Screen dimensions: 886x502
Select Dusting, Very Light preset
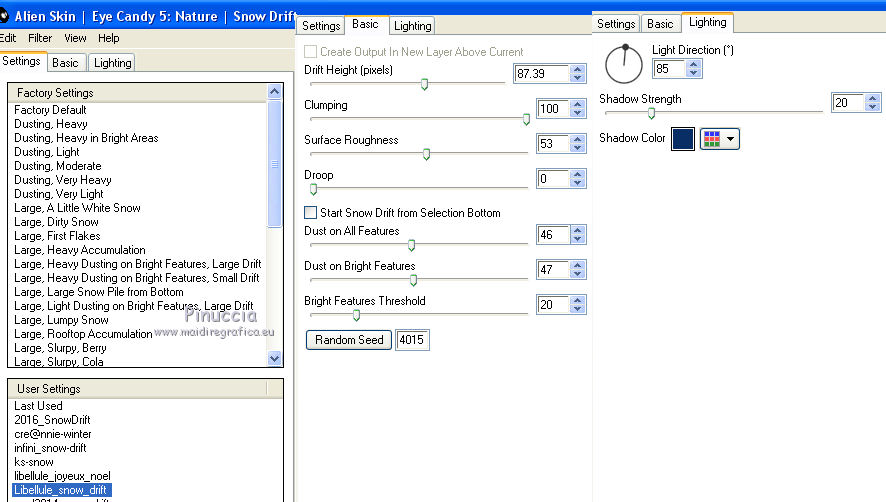tap(59, 194)
